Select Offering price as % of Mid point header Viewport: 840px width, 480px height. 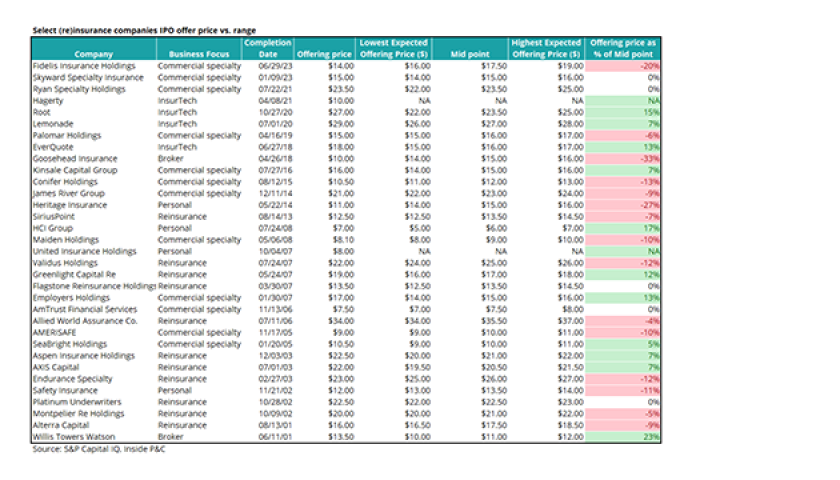click(624, 49)
